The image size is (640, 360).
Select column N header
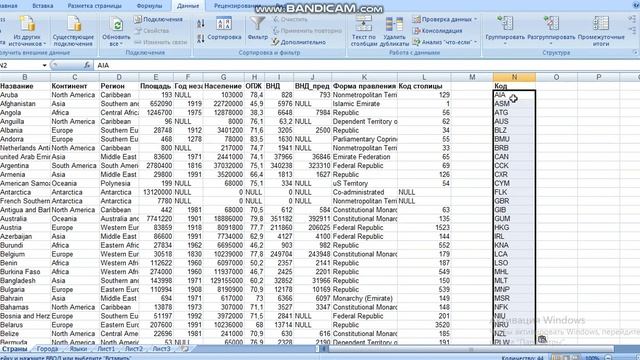click(514, 77)
